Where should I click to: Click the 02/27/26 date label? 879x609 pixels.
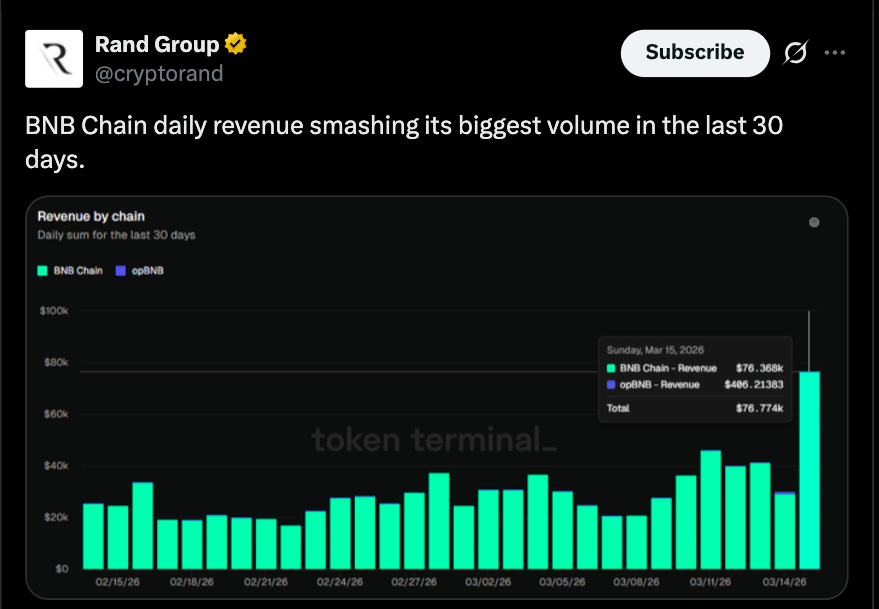click(414, 582)
